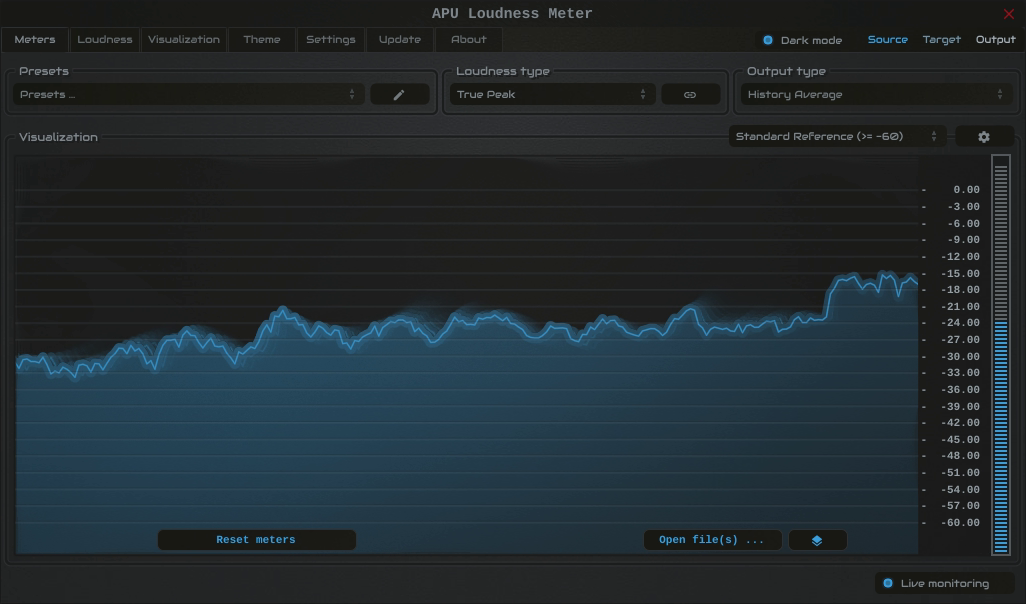
Task: Switch to the Update tab
Action: click(400, 40)
